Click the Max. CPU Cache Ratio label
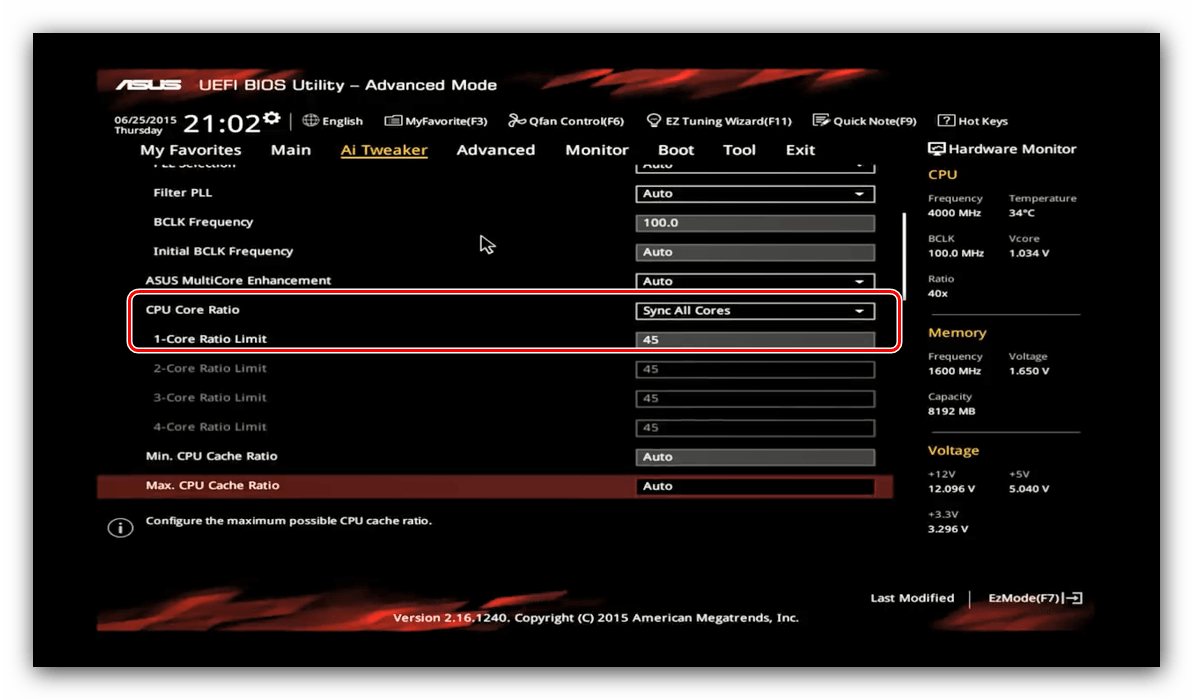Viewport: 1193px width, 700px height. tap(212, 485)
